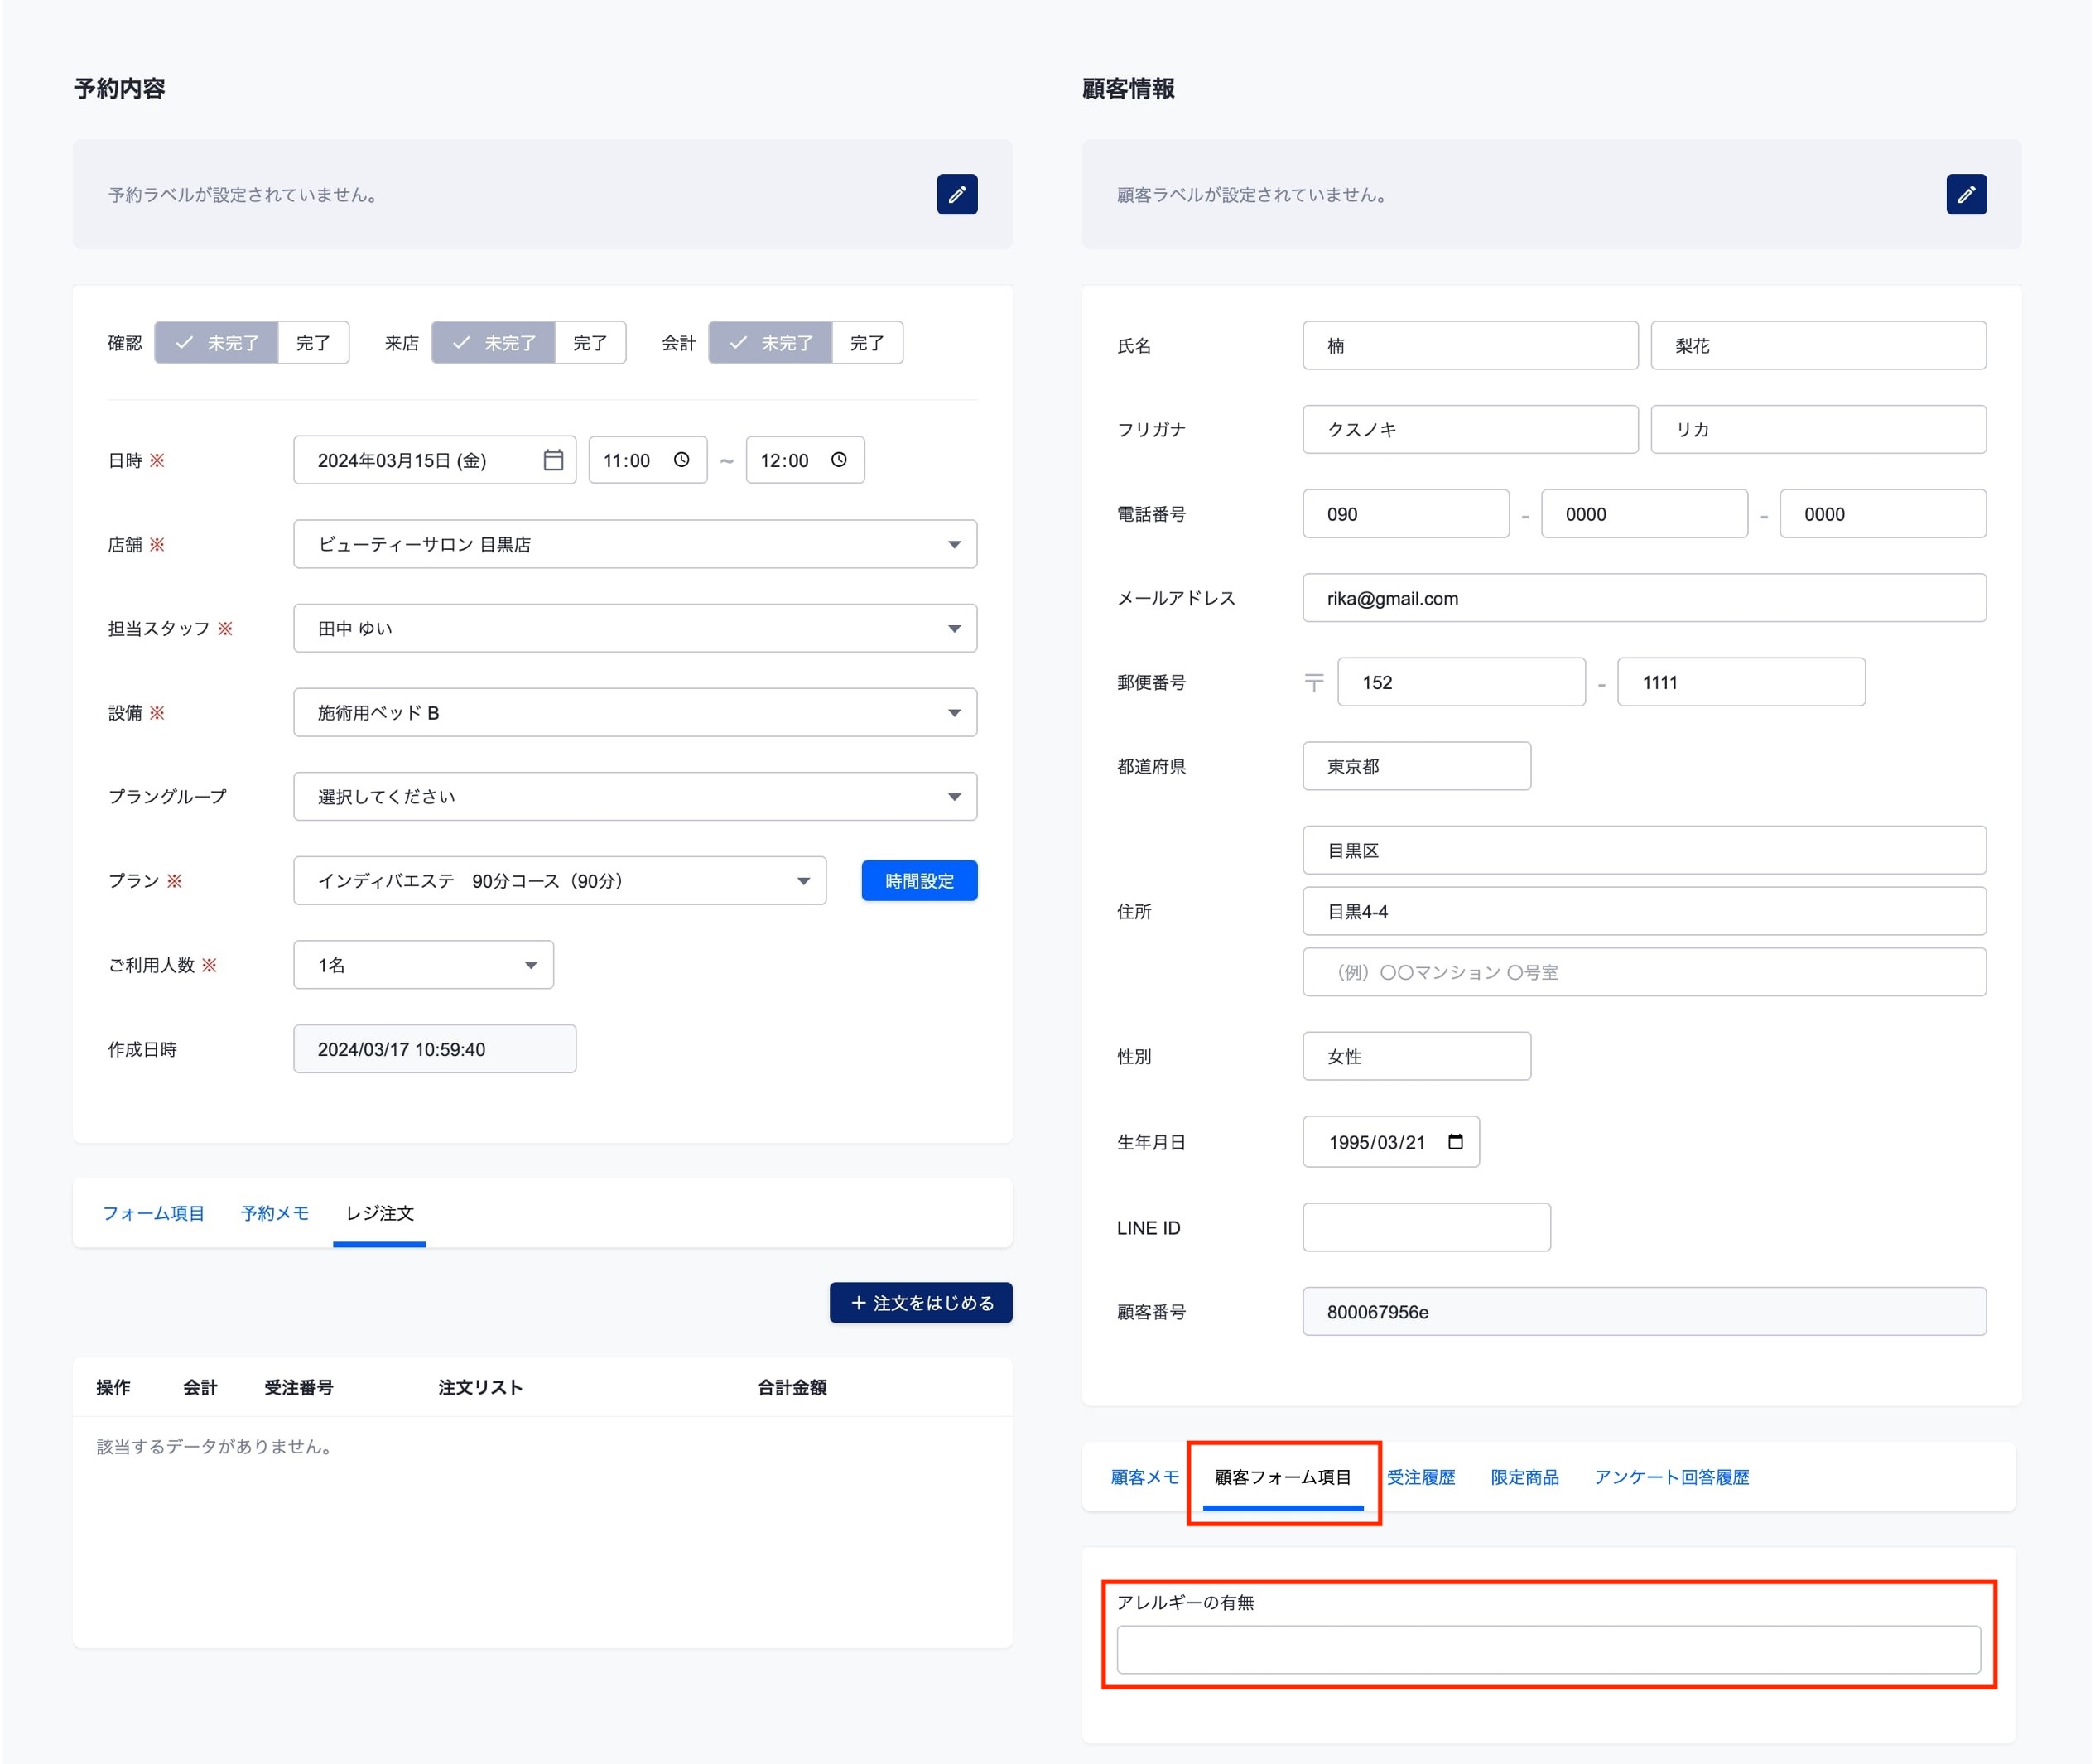Image resolution: width=2095 pixels, height=1764 pixels.
Task: Switch to the アンケート回答履歴 tab
Action: [1672, 1477]
